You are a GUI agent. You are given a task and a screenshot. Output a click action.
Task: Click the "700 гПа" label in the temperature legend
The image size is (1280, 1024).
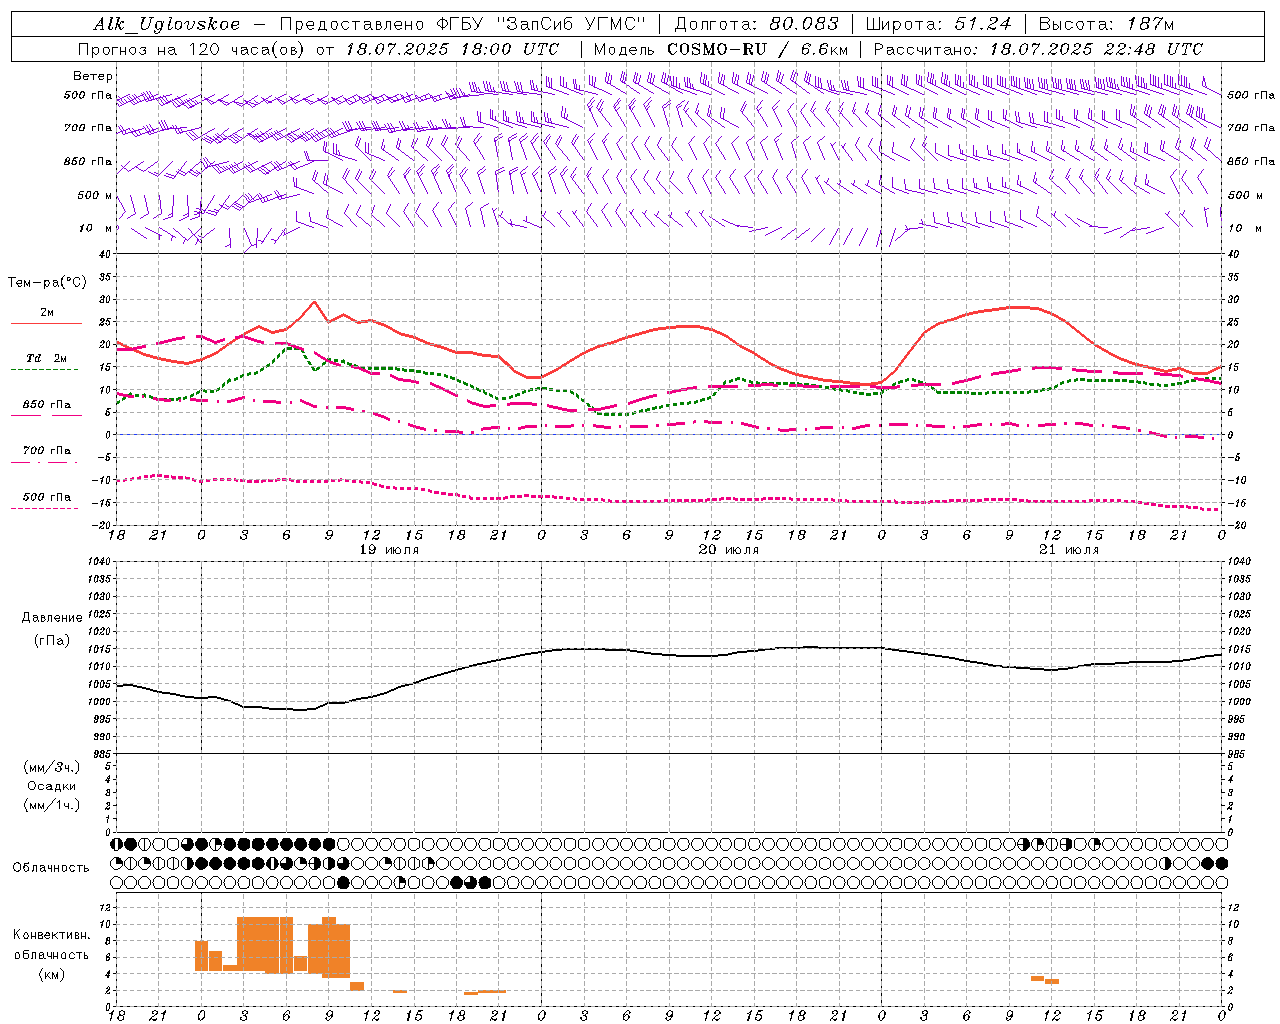click(x=47, y=451)
